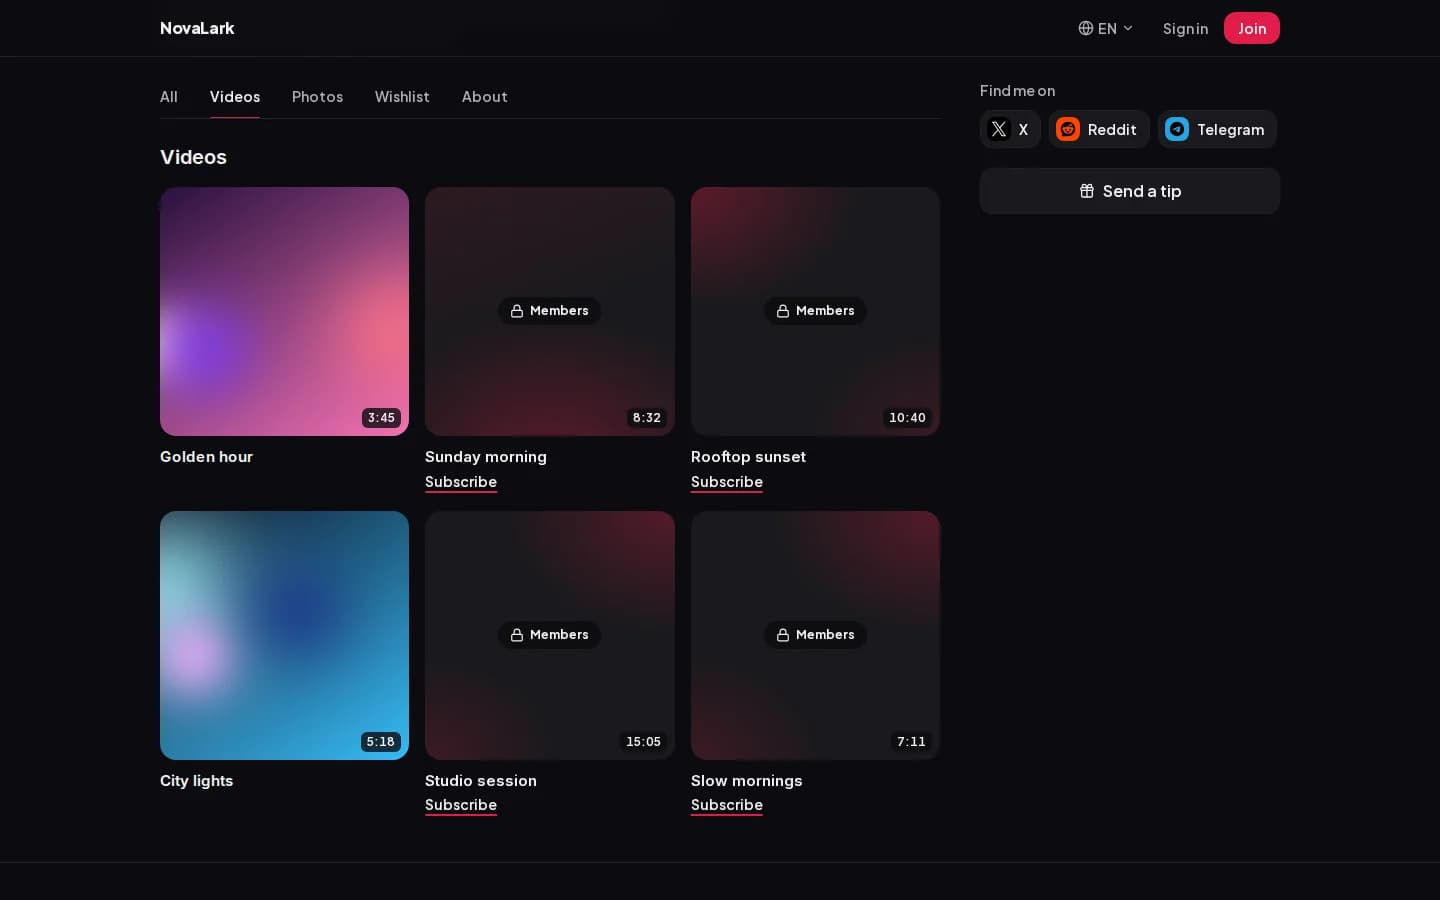Open the locked Slow mornings video thumbnail
Image resolution: width=1440 pixels, height=900 pixels.
pos(815,635)
